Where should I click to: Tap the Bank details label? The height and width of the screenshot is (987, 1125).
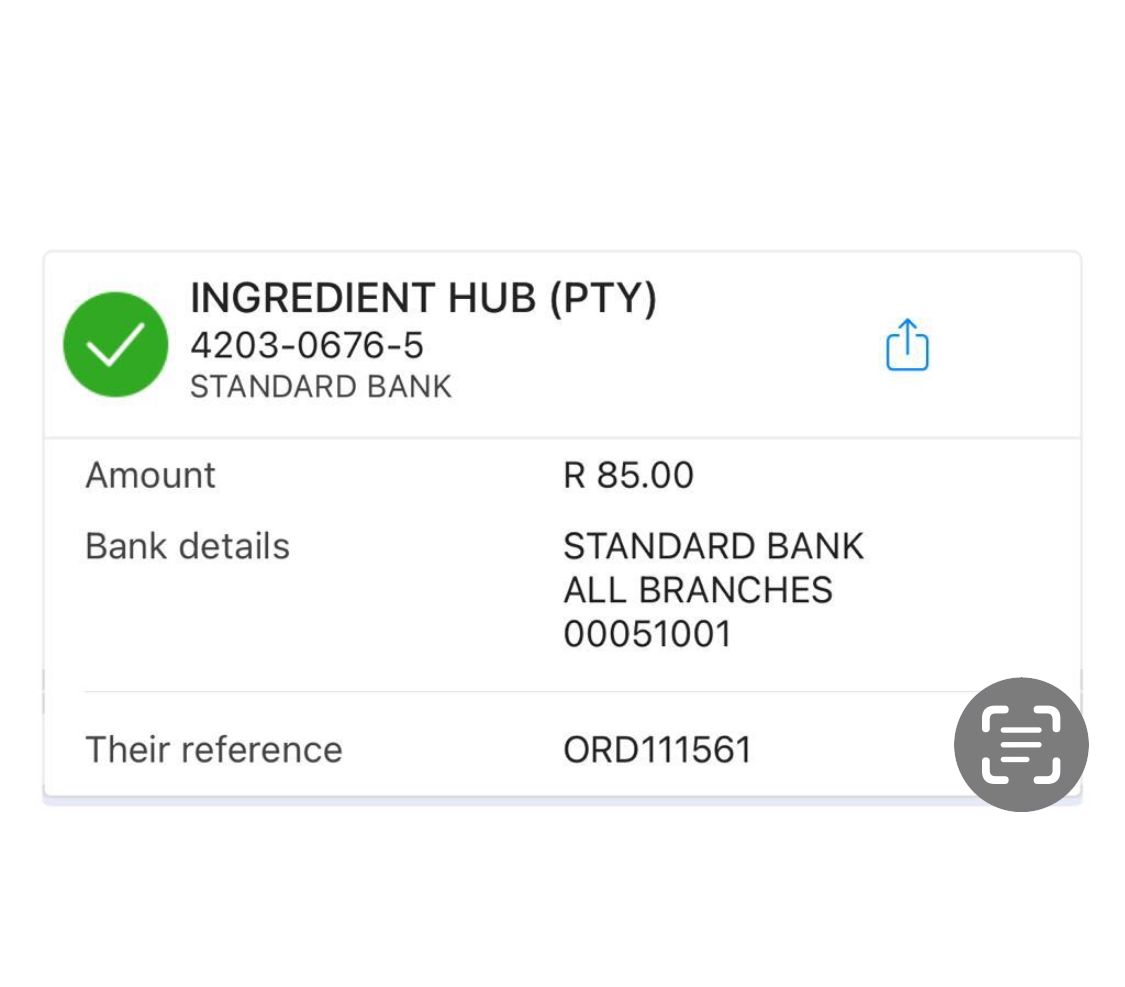(x=187, y=546)
